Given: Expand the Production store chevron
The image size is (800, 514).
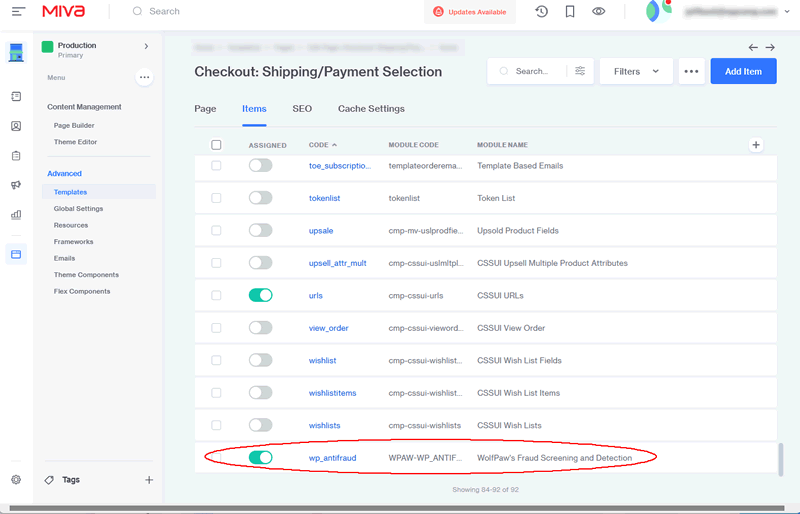Looking at the screenshot, I should point(146,46).
